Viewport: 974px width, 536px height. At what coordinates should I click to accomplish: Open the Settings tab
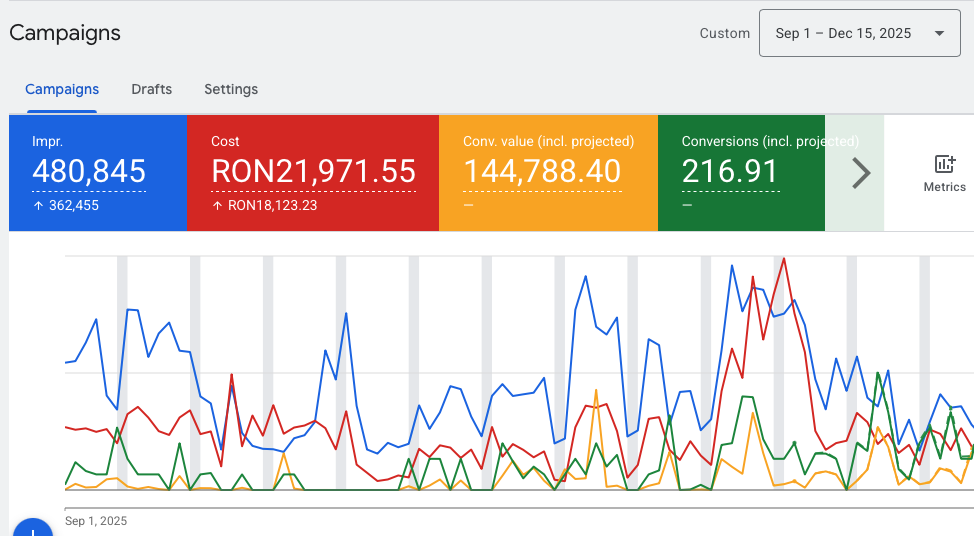pos(231,89)
